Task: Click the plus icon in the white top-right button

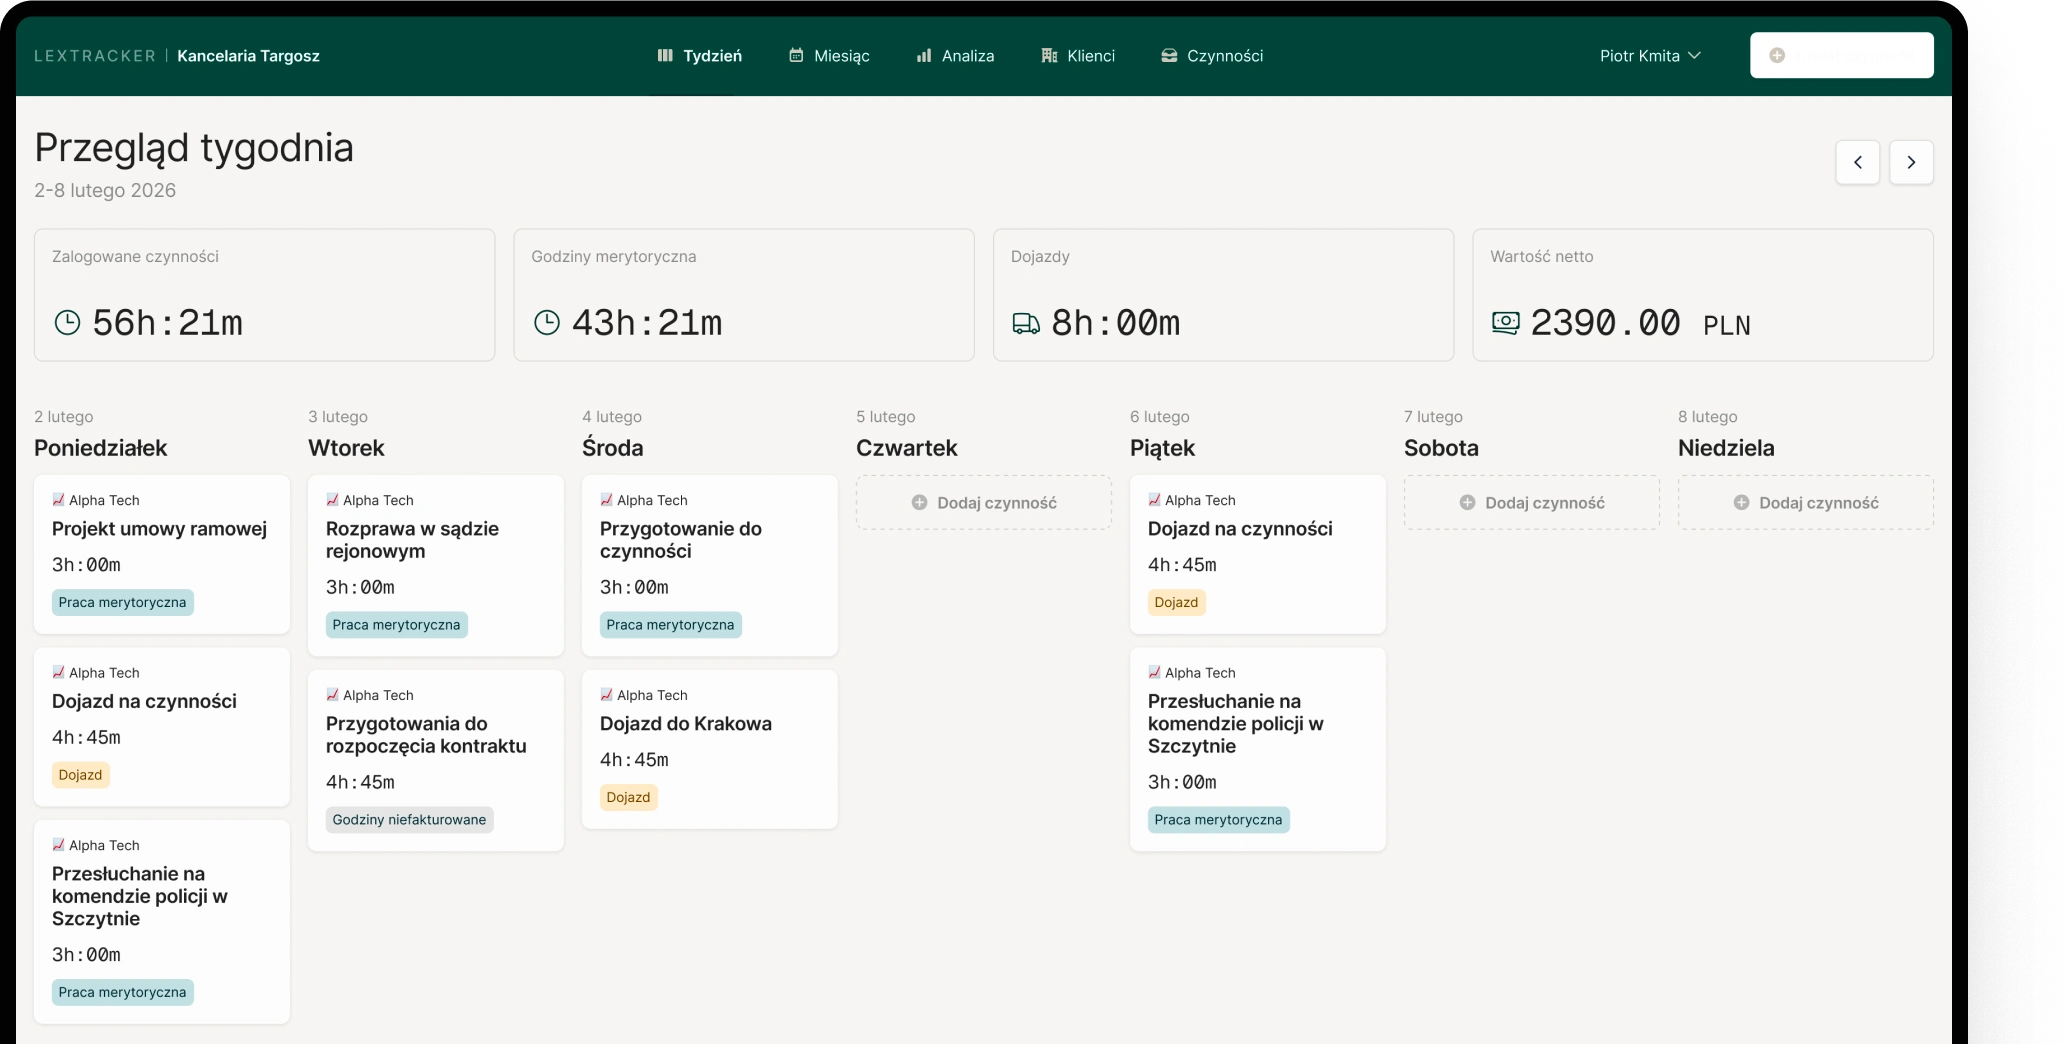Action: [1777, 56]
